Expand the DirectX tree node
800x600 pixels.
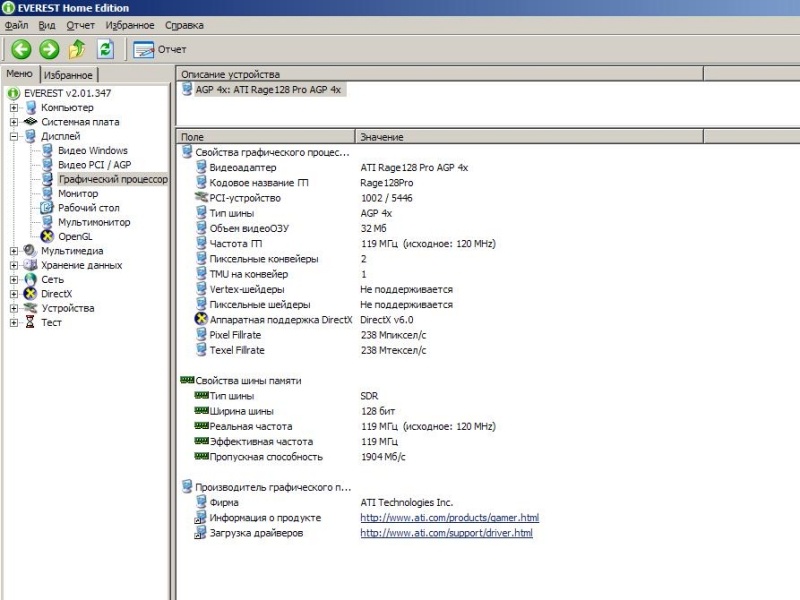(14, 294)
